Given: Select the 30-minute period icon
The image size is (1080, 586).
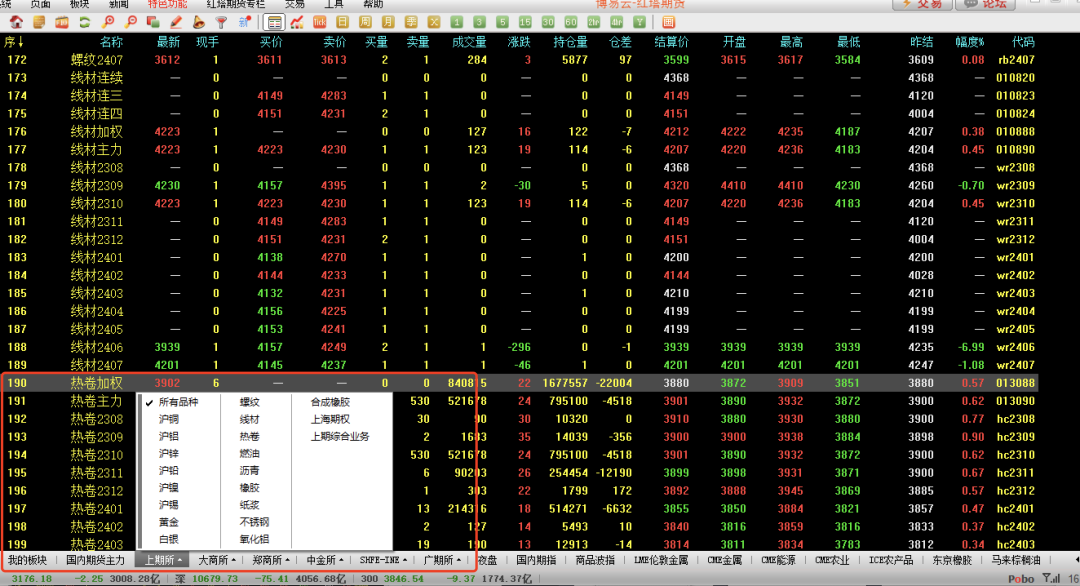Looking at the screenshot, I should point(548,22).
